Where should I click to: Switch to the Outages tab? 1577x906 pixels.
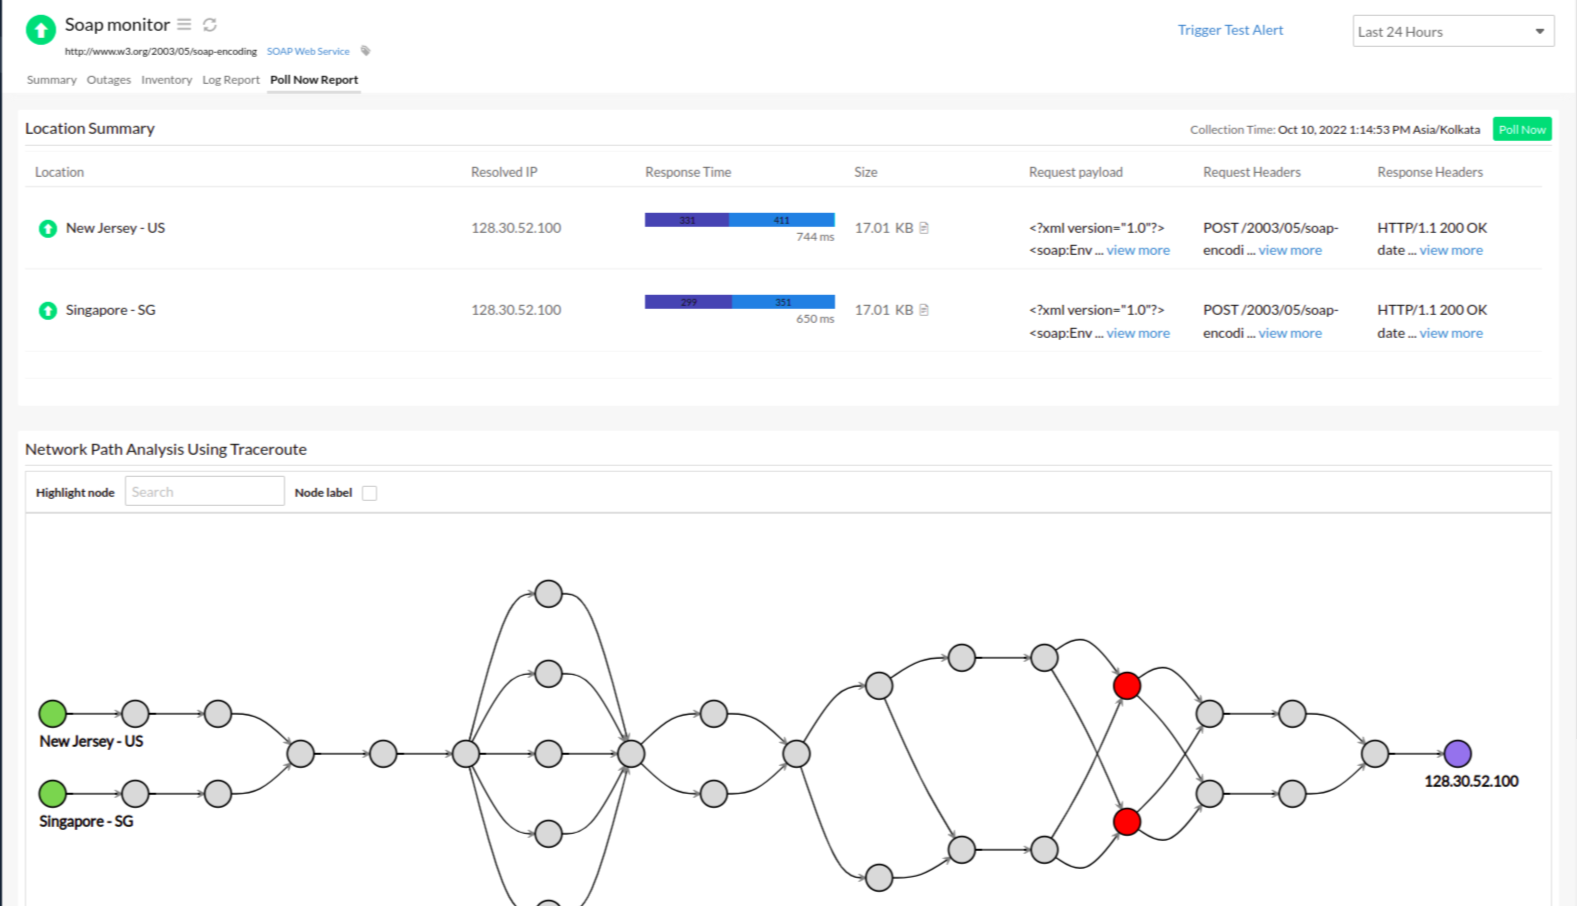click(108, 80)
